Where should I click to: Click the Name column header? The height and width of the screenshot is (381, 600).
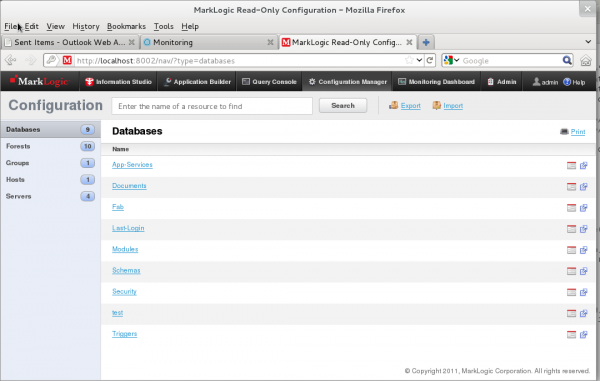pyautogui.click(x=120, y=149)
